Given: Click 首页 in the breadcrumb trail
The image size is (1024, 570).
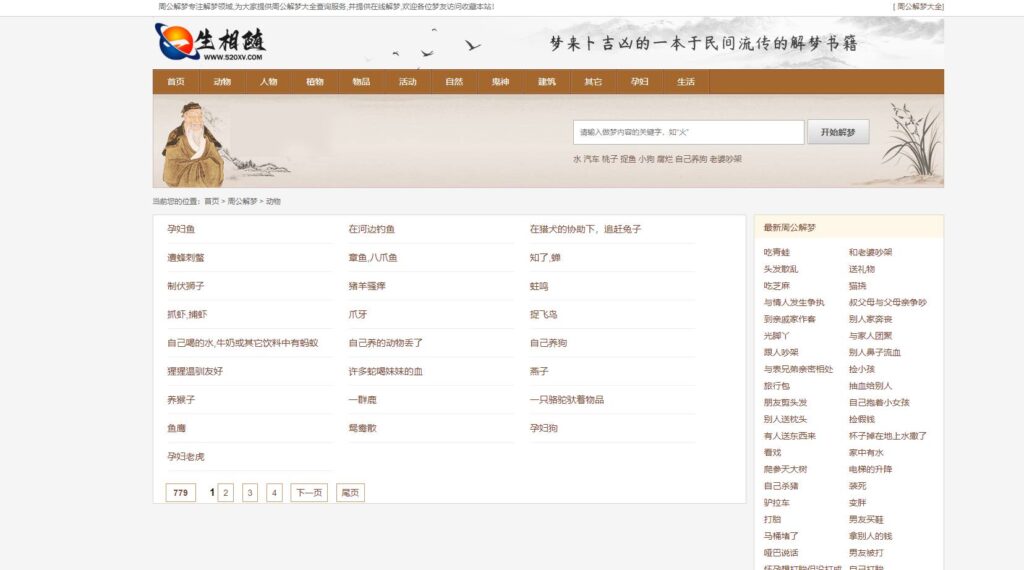Looking at the screenshot, I should 212,201.
